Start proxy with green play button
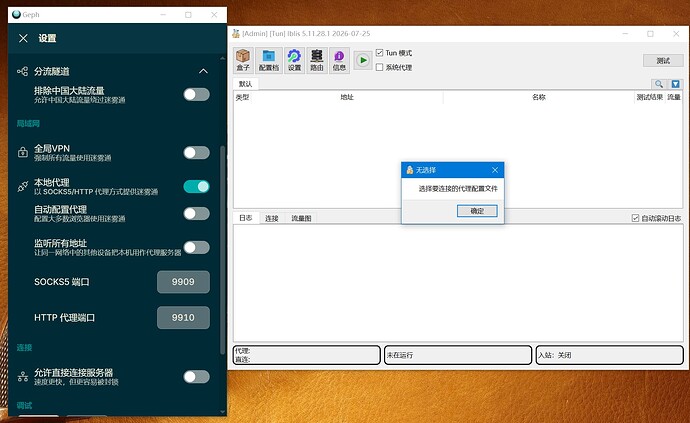This screenshot has width=690, height=423. click(x=363, y=60)
